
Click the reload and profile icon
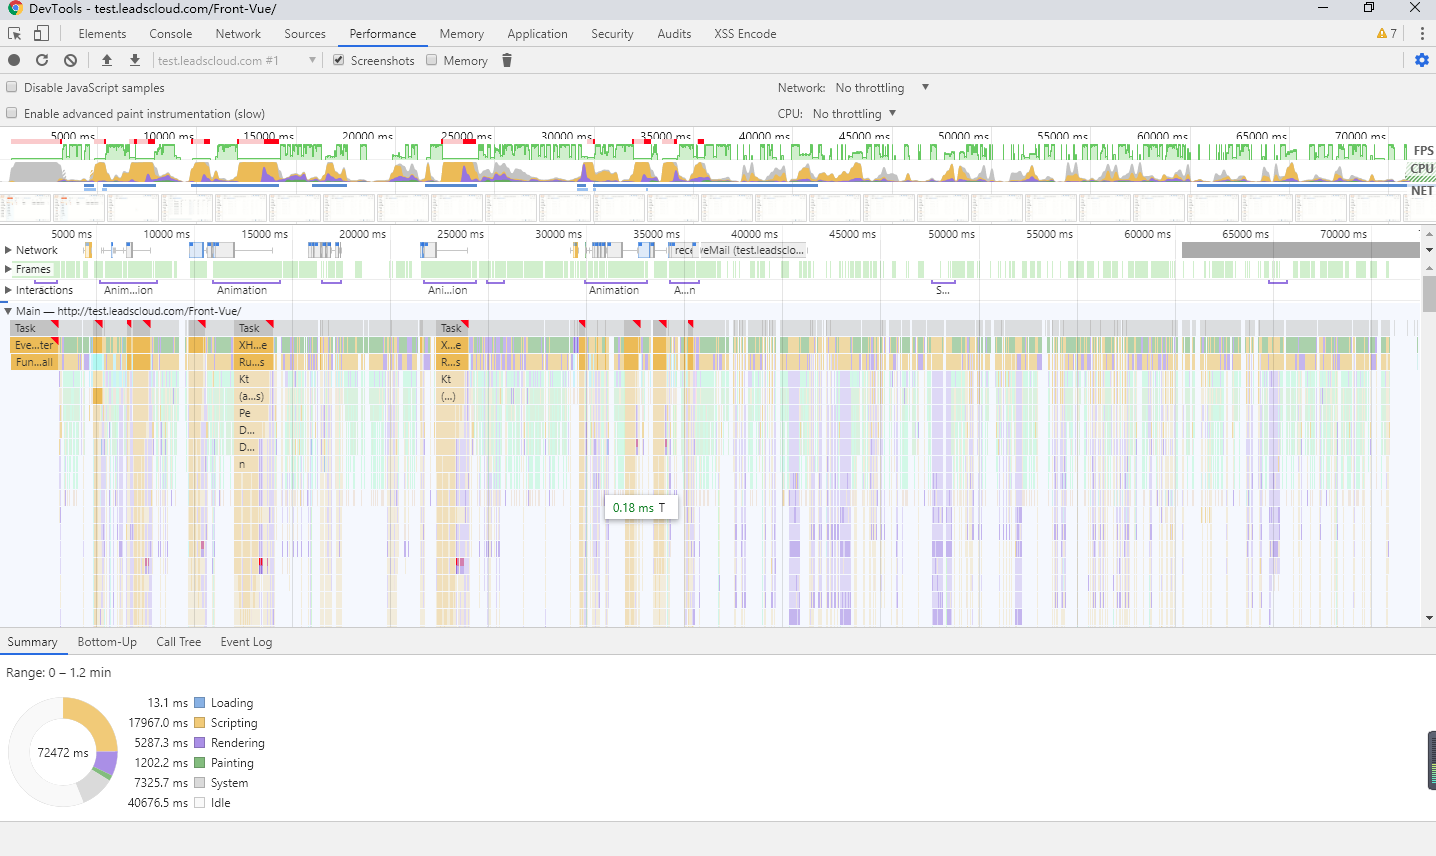click(x=42, y=60)
